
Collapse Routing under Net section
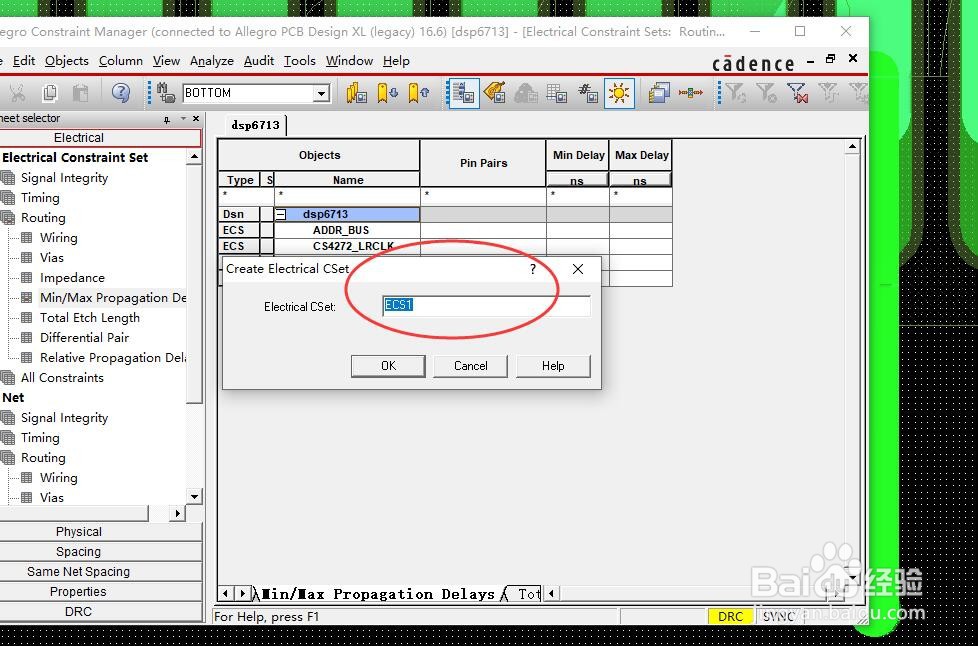coord(43,458)
